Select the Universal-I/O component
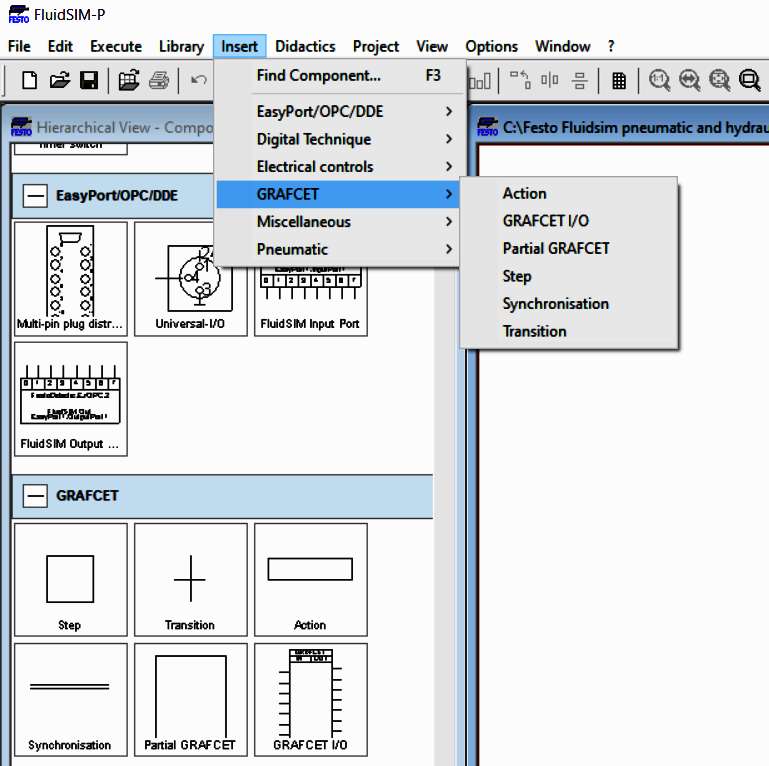Viewport: 769px width, 766px height. click(x=190, y=279)
